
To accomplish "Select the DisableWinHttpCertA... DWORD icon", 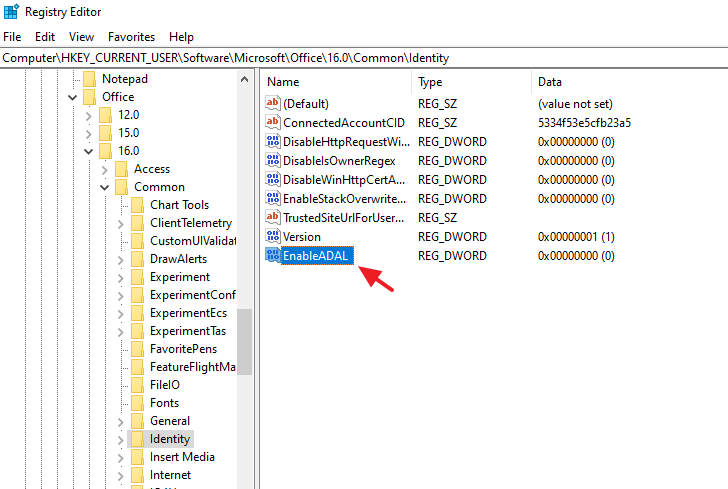I will [x=273, y=179].
